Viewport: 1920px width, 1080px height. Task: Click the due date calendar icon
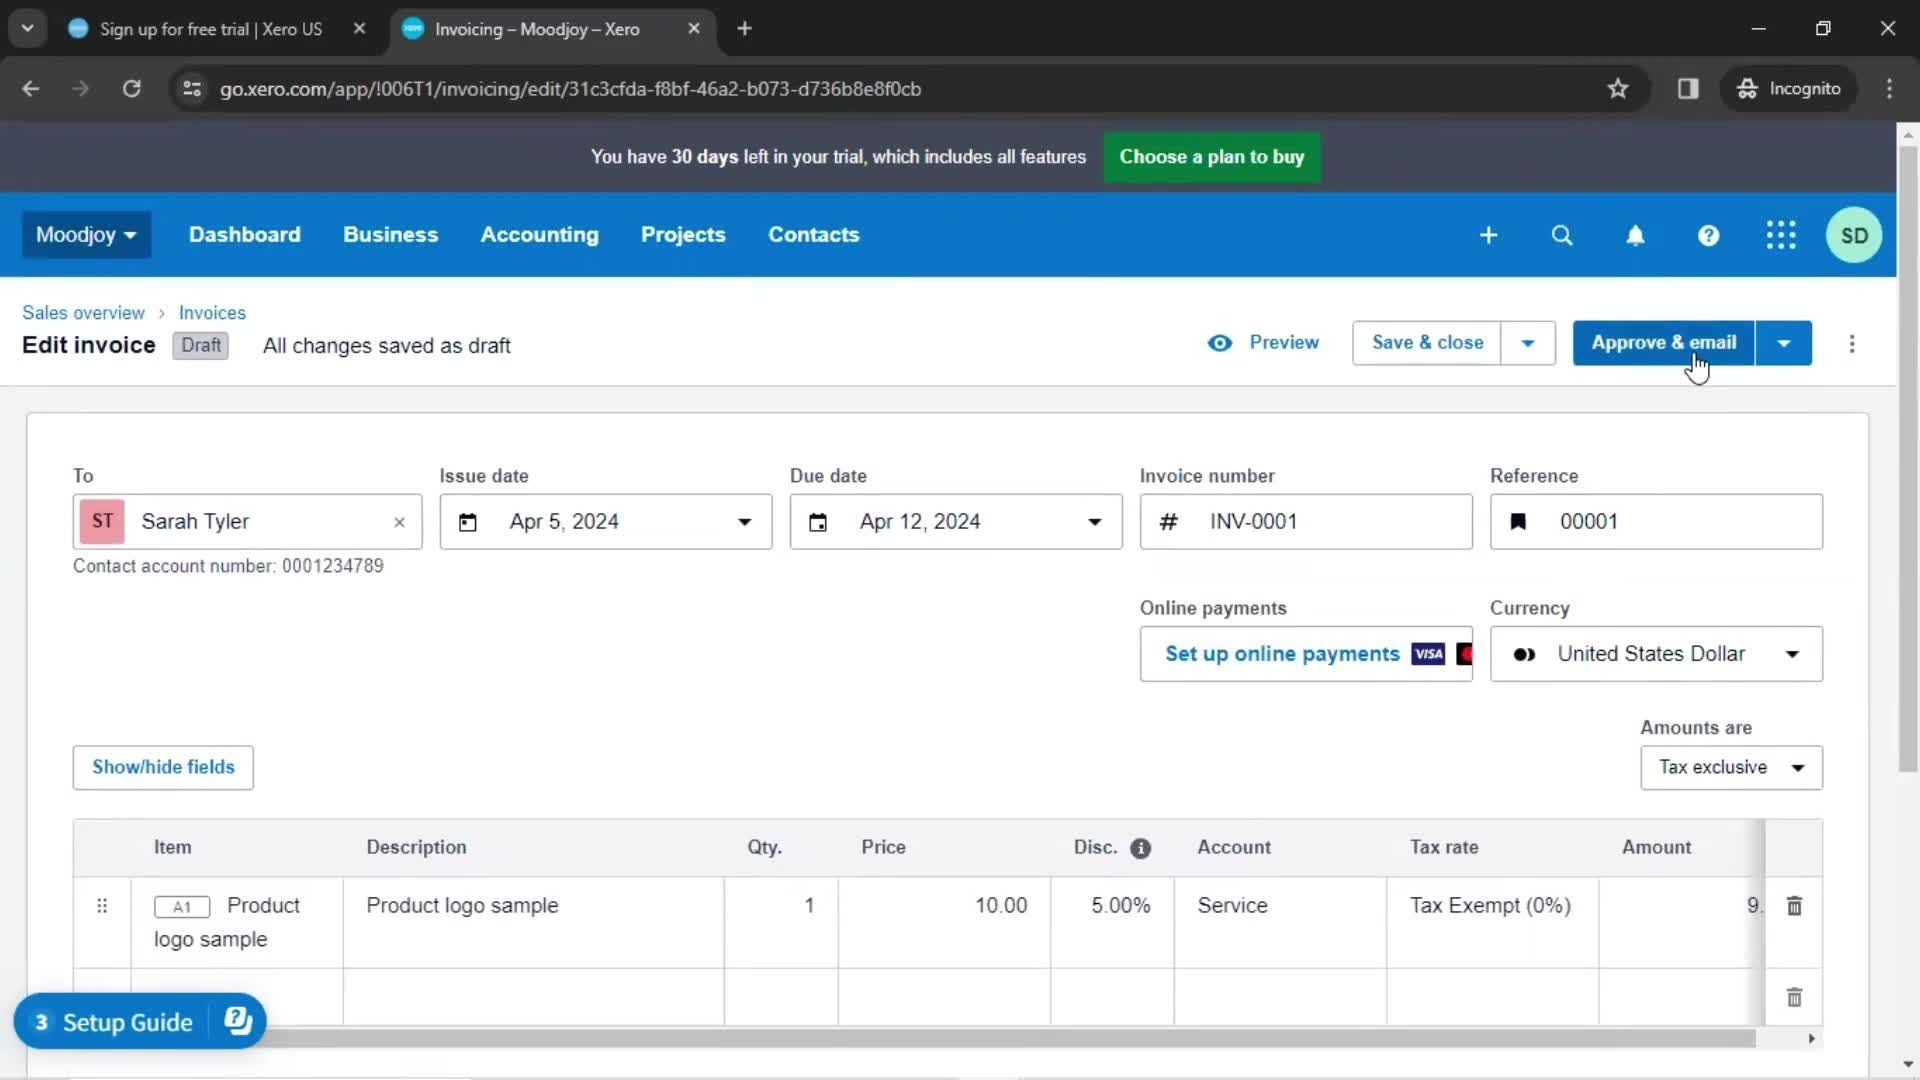pyautogui.click(x=818, y=522)
